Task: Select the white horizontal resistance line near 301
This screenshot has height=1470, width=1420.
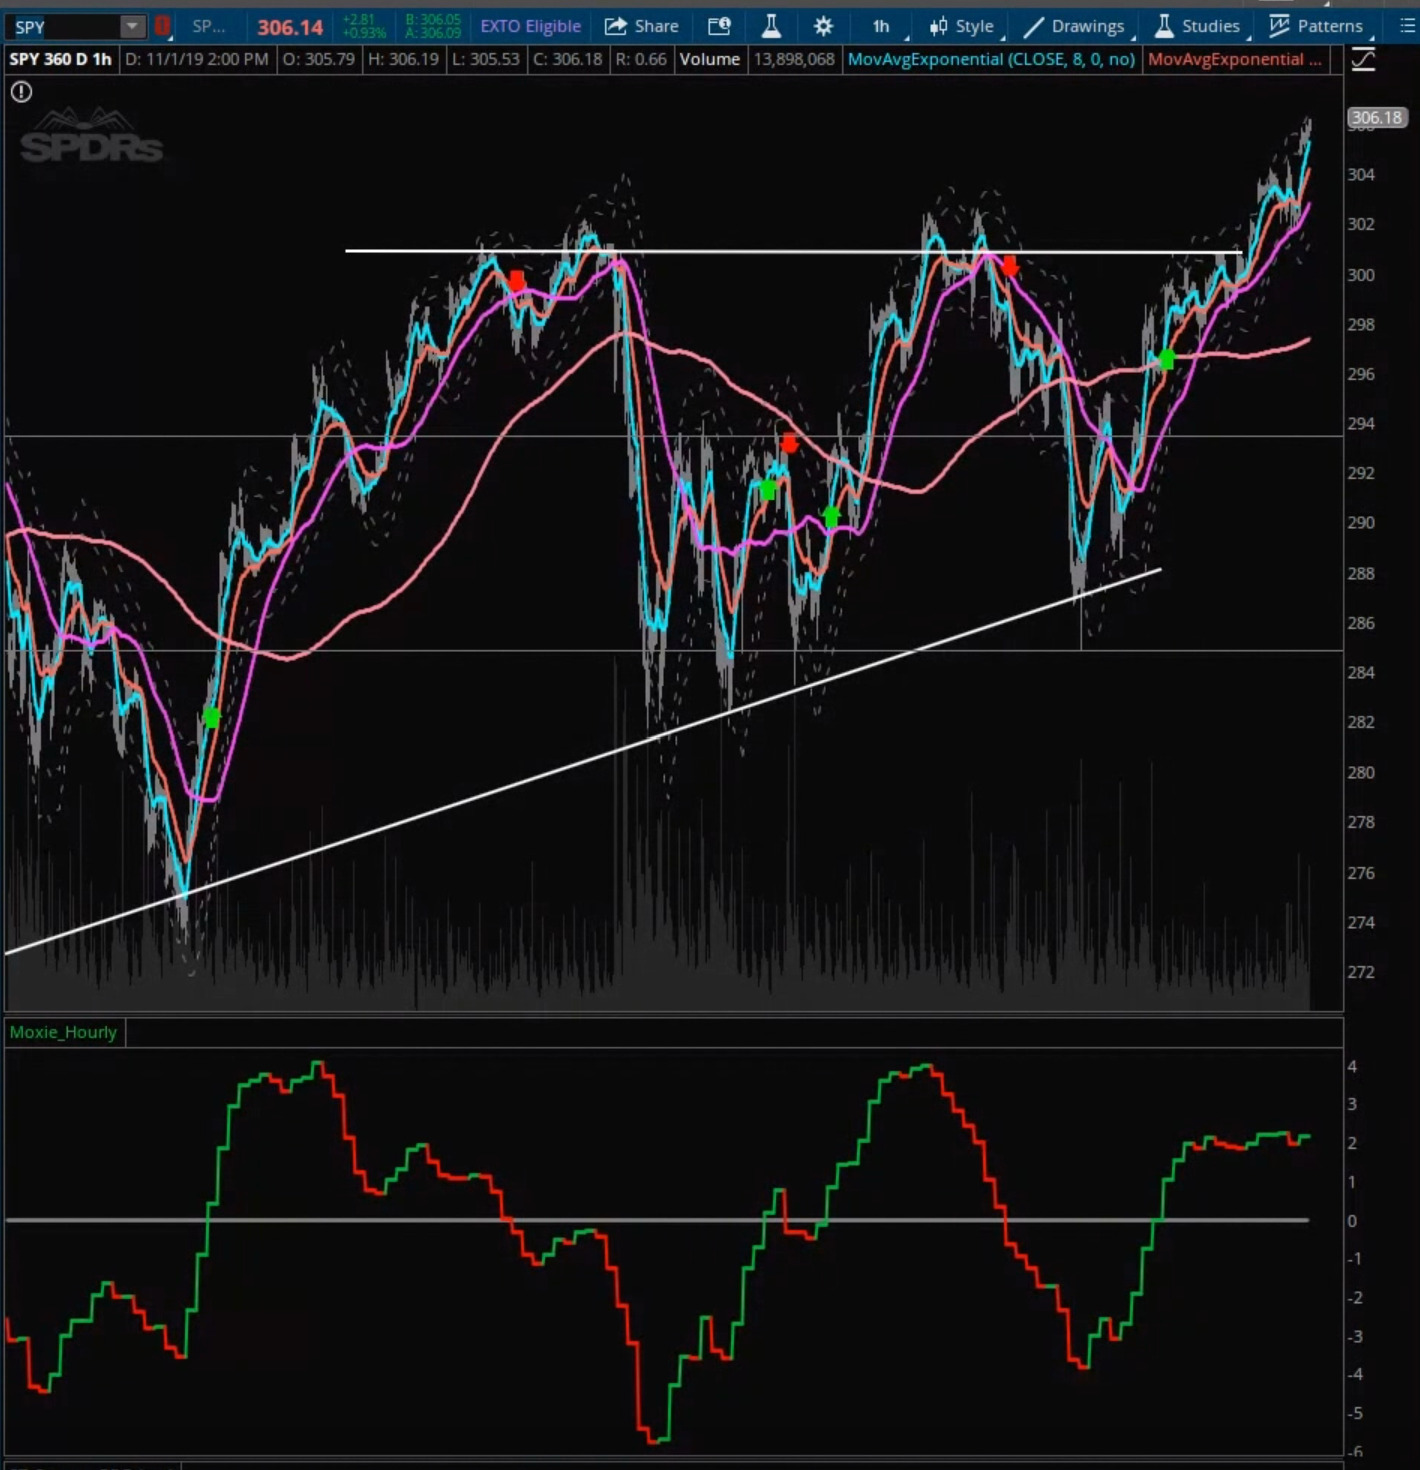Action: tap(793, 251)
